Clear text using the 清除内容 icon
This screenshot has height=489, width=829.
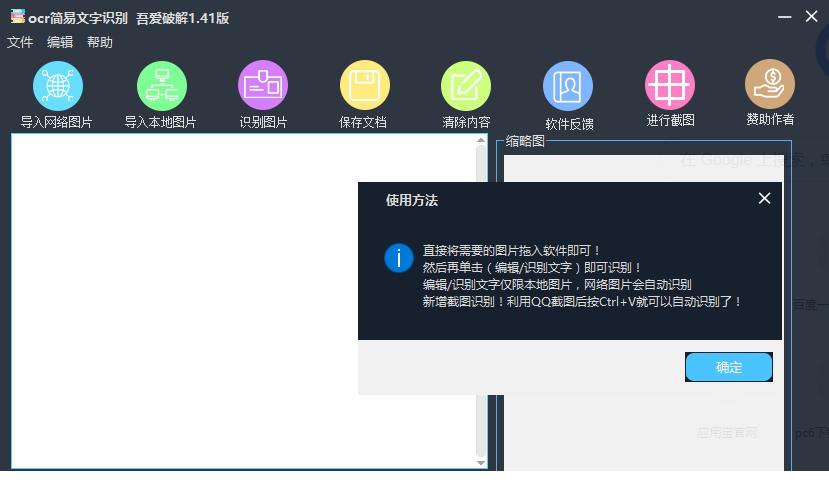click(x=466, y=86)
